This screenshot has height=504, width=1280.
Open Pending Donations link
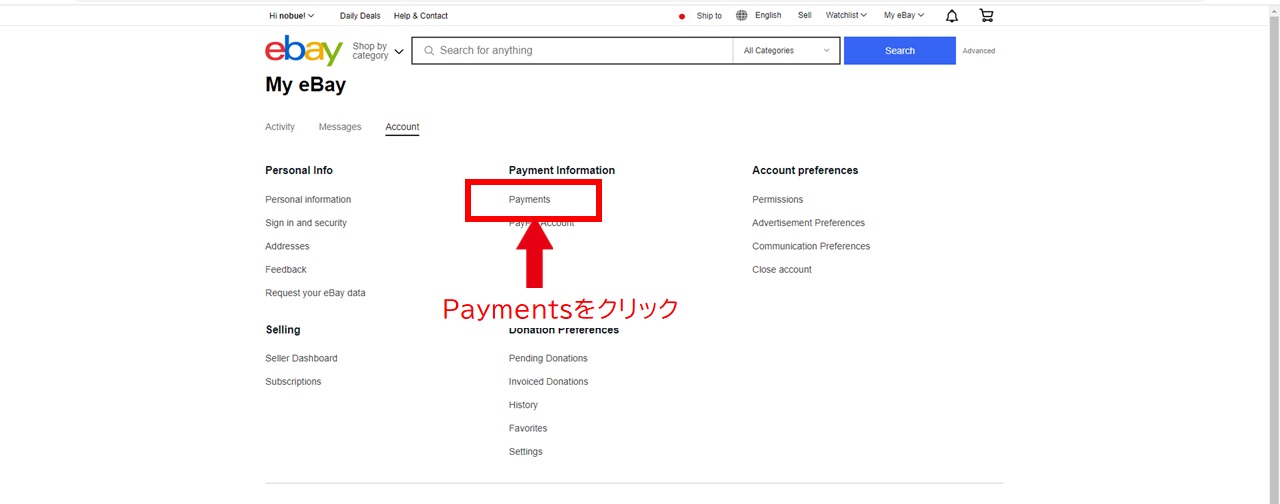coord(548,358)
